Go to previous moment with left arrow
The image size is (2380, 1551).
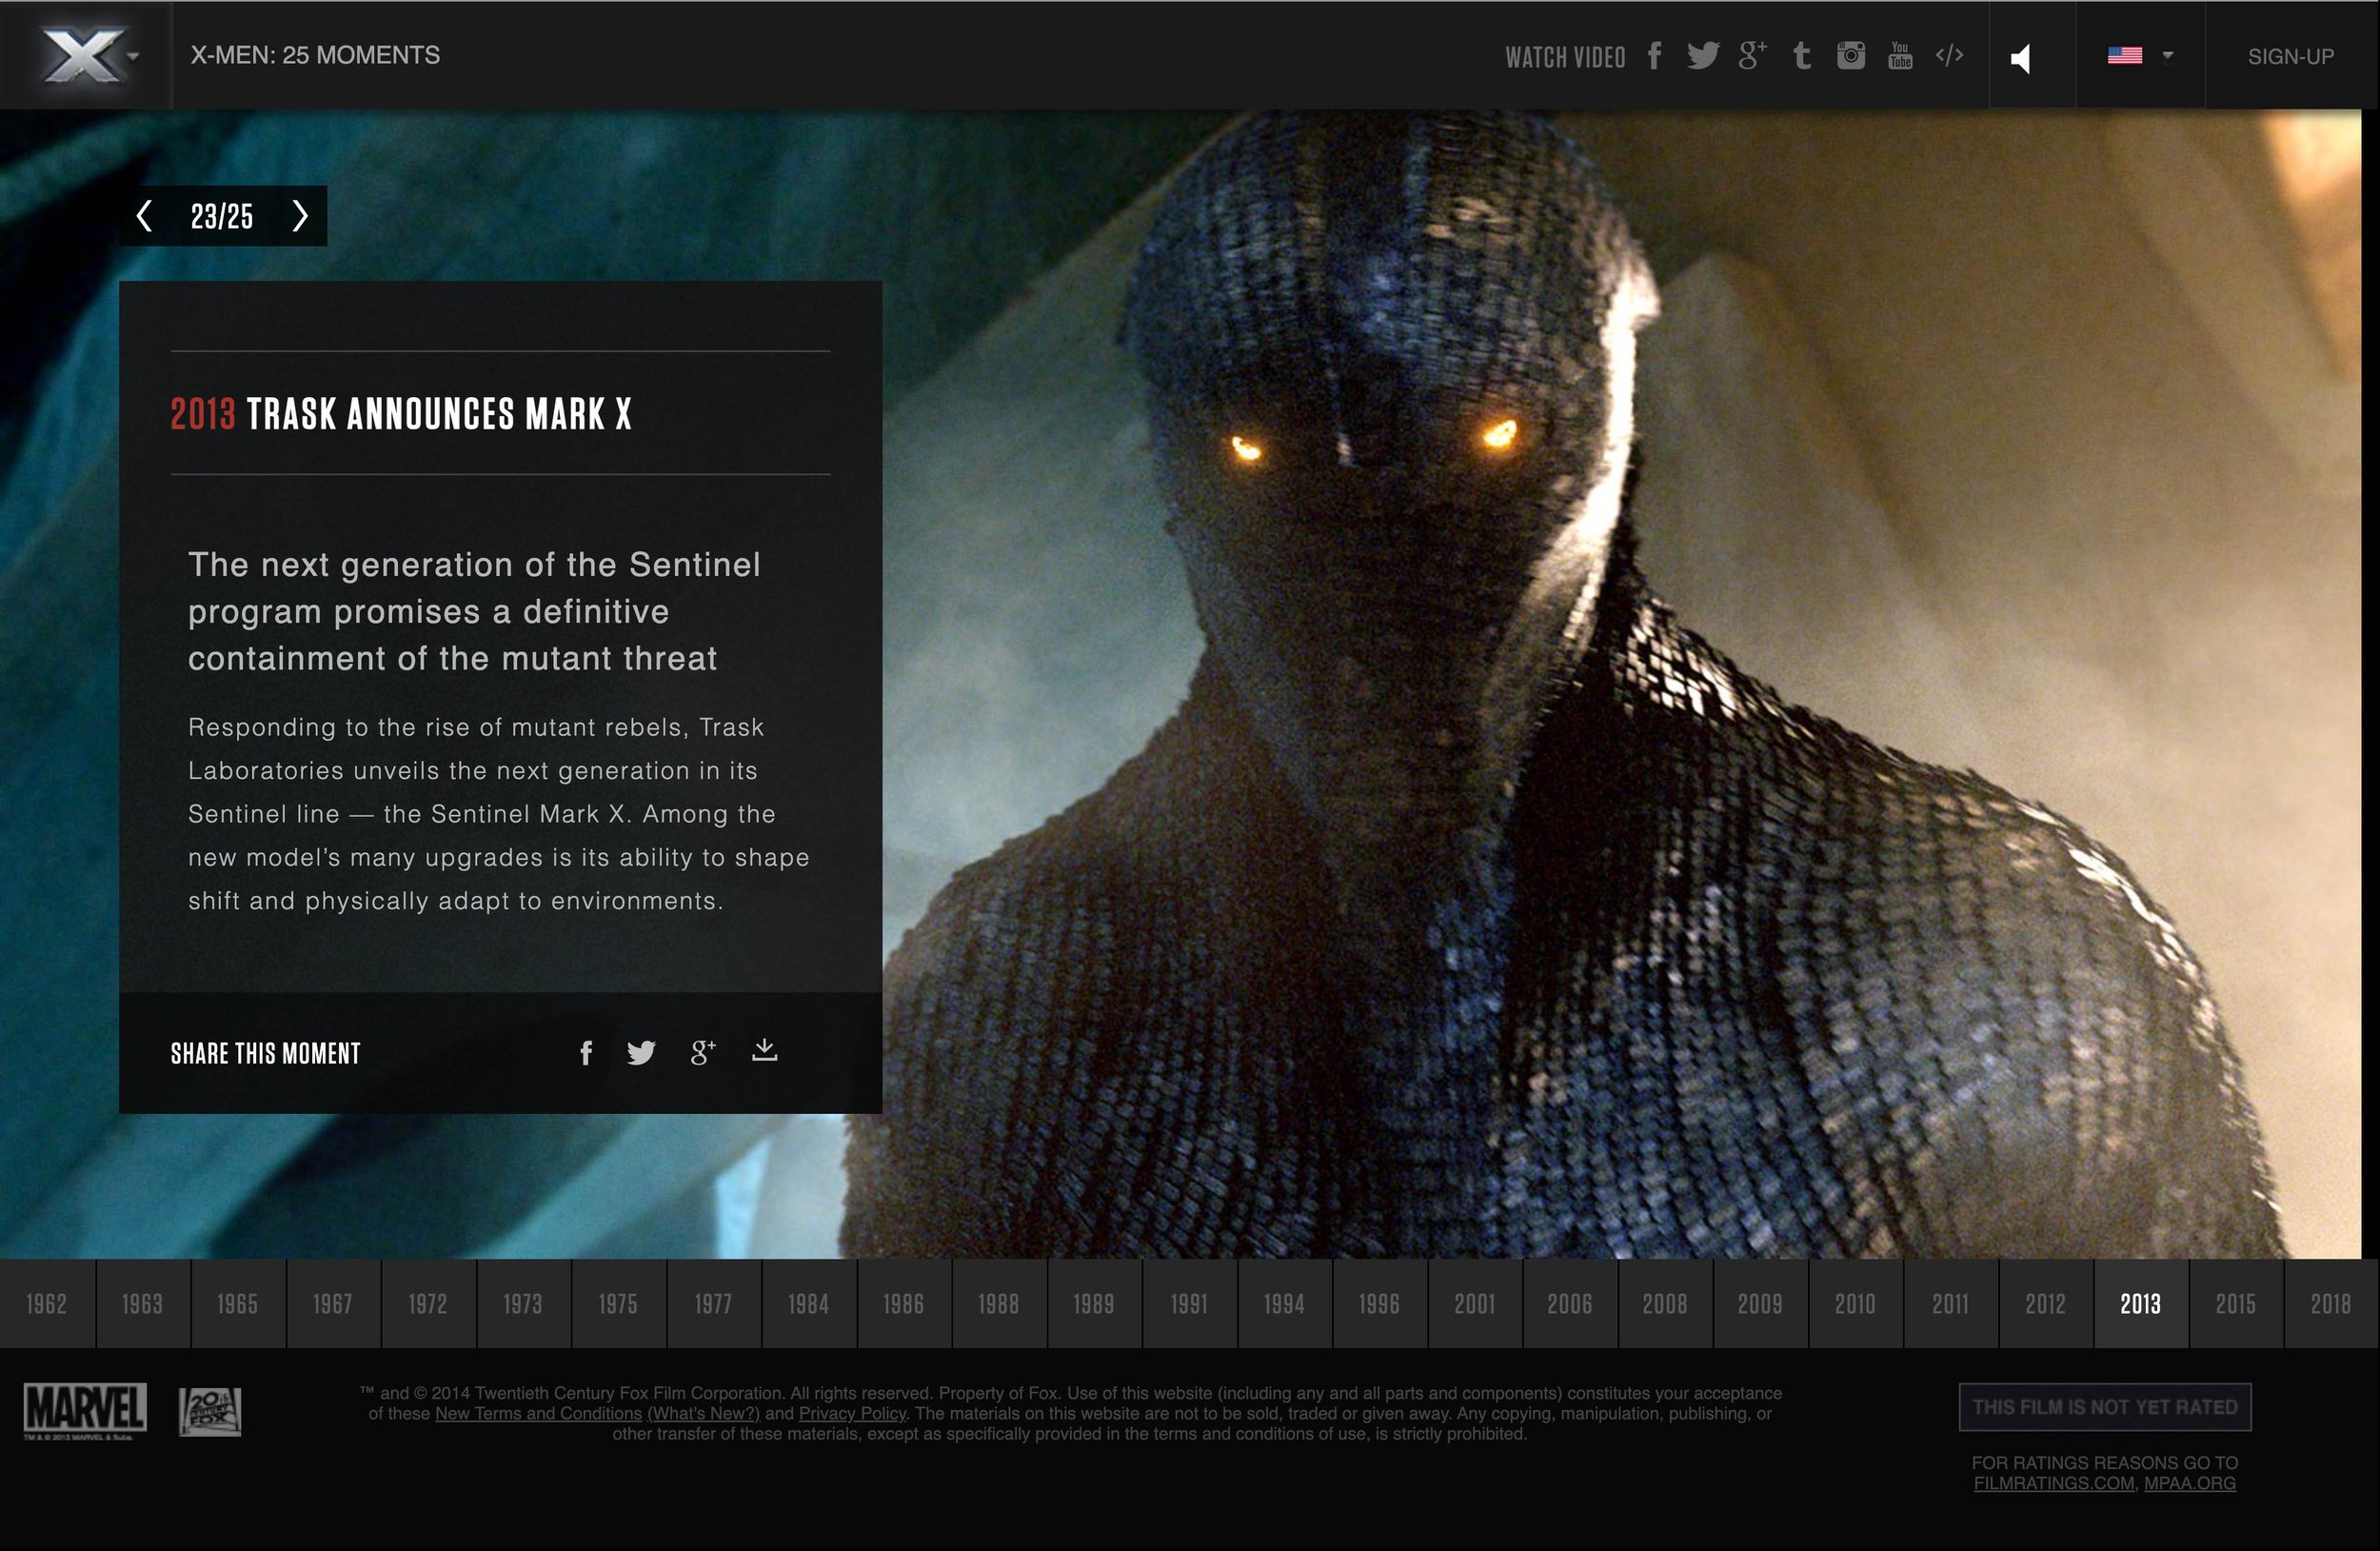[145, 216]
